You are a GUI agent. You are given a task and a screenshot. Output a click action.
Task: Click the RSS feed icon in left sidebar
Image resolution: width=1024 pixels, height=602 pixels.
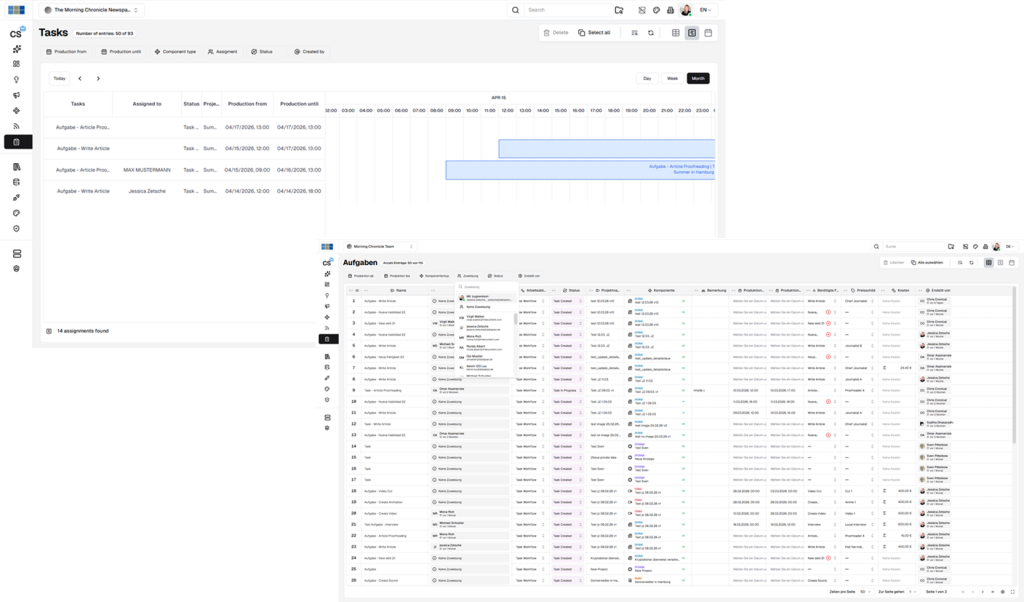click(16, 126)
